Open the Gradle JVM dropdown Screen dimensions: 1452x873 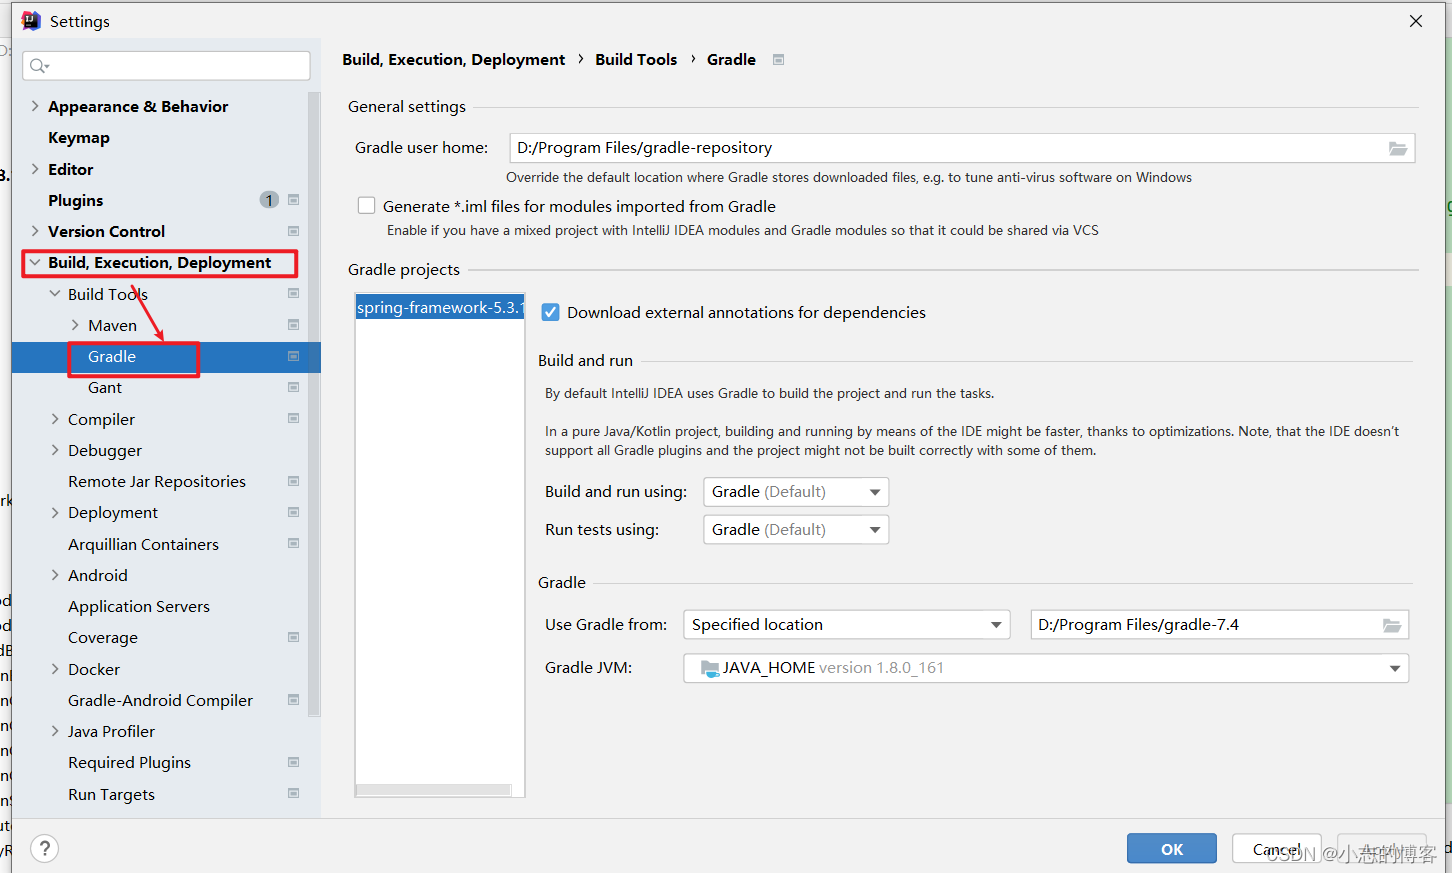(1046, 668)
